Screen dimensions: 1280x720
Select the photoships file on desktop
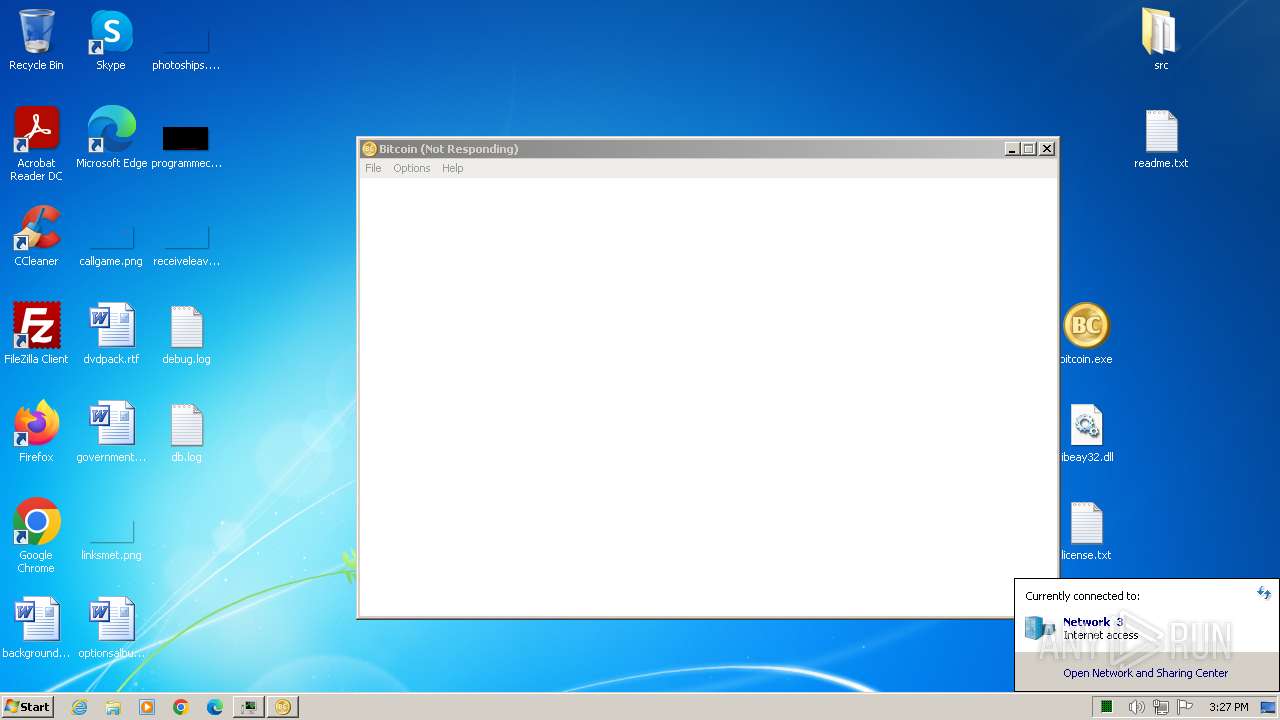coord(186,45)
